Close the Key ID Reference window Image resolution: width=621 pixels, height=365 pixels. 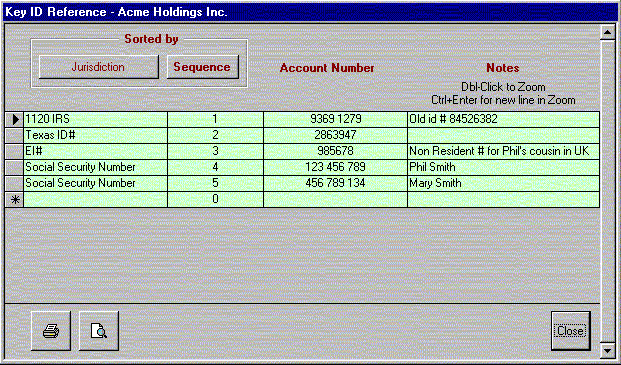click(x=571, y=331)
